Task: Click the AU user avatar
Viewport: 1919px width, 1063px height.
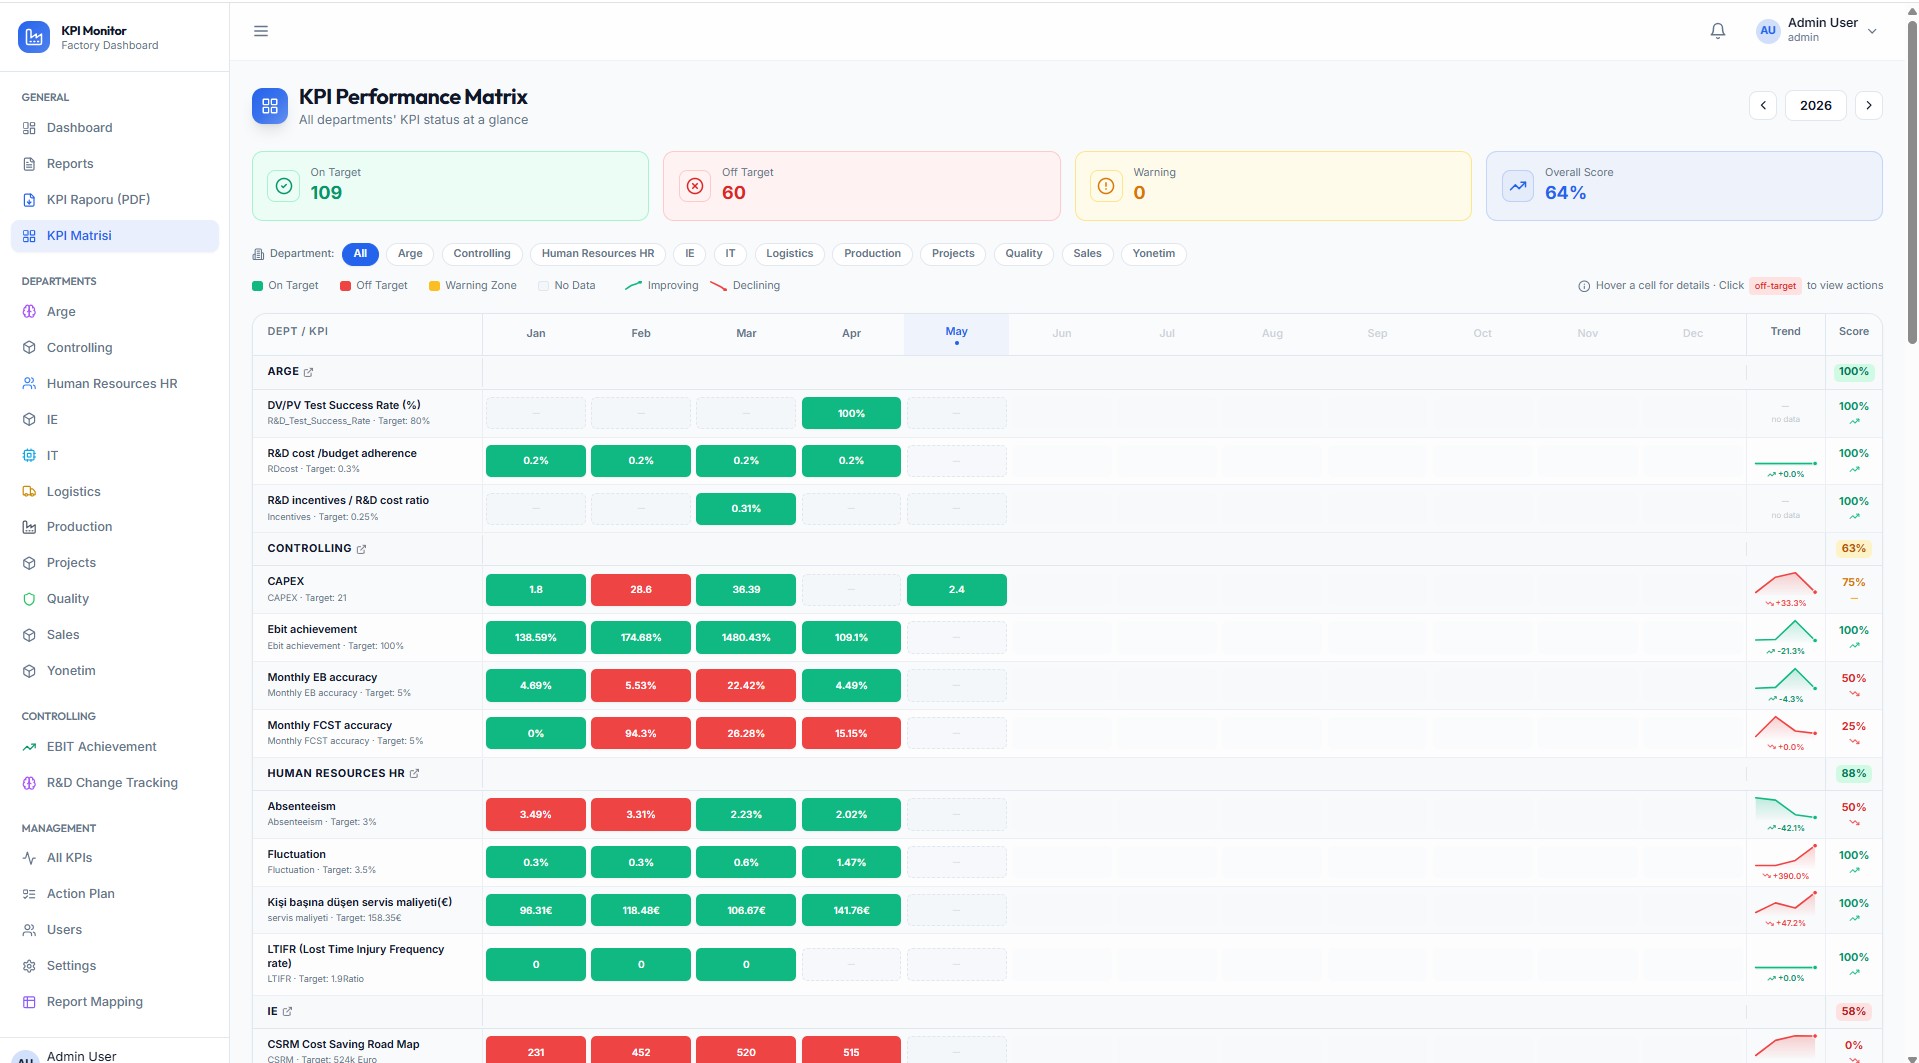Action: (x=1768, y=31)
